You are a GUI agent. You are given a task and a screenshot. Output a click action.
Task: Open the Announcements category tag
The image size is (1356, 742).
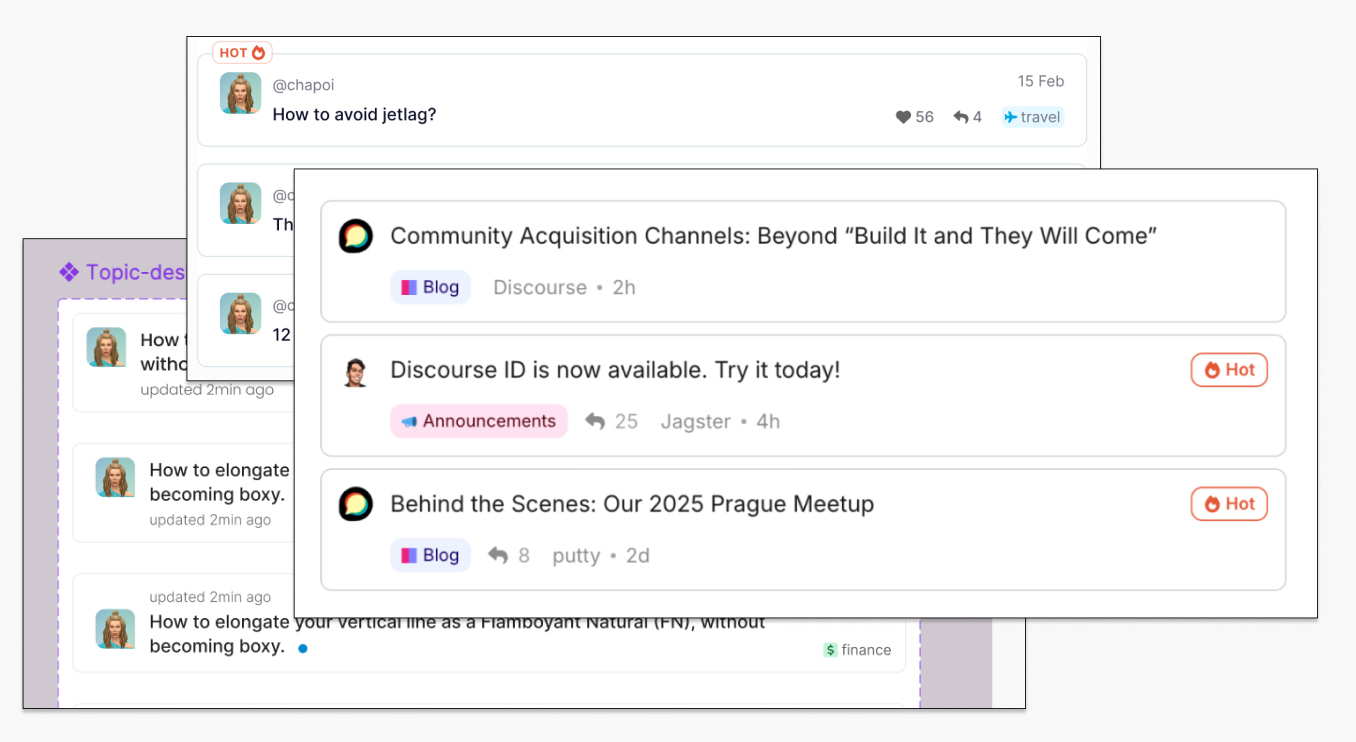(478, 421)
